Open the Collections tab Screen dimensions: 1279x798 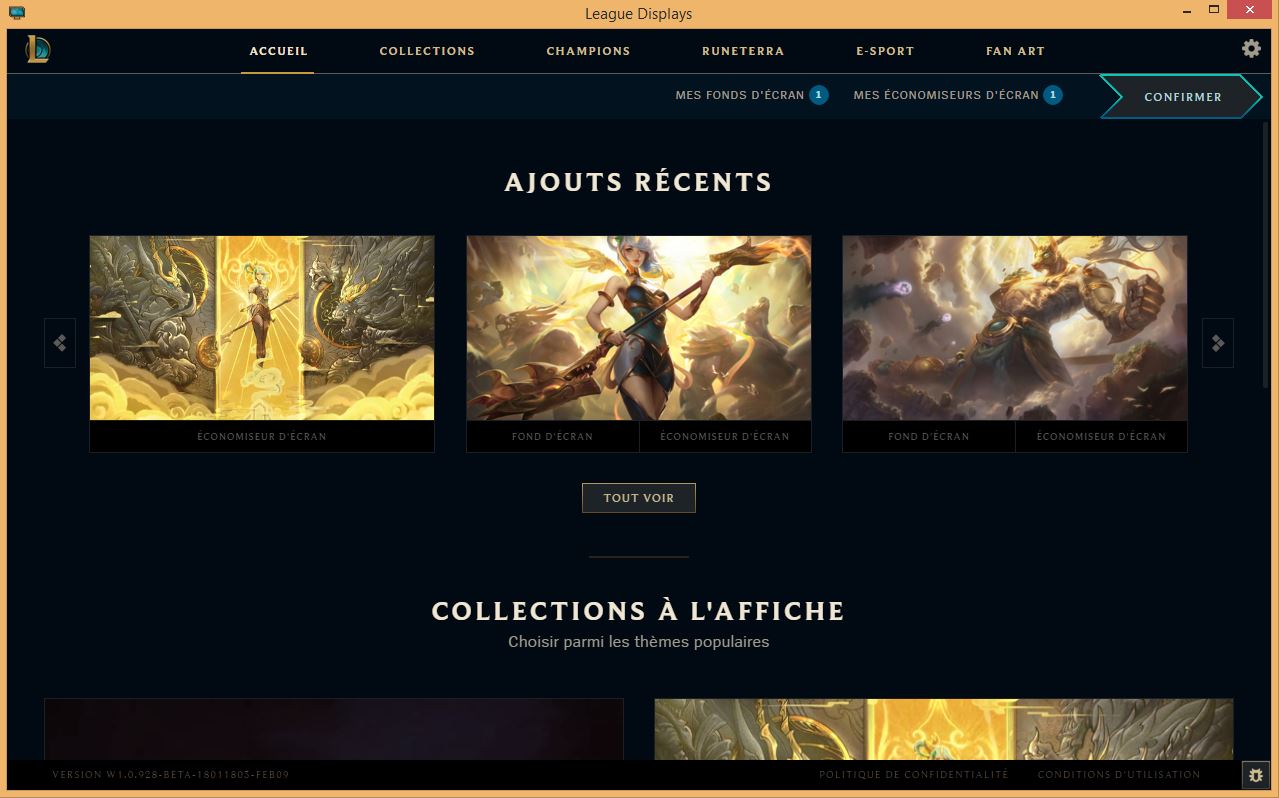pos(427,51)
